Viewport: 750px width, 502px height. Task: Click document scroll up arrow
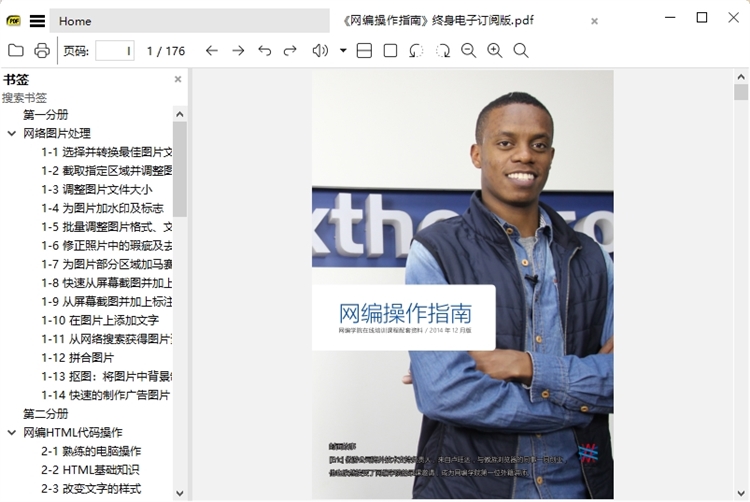tap(741, 76)
